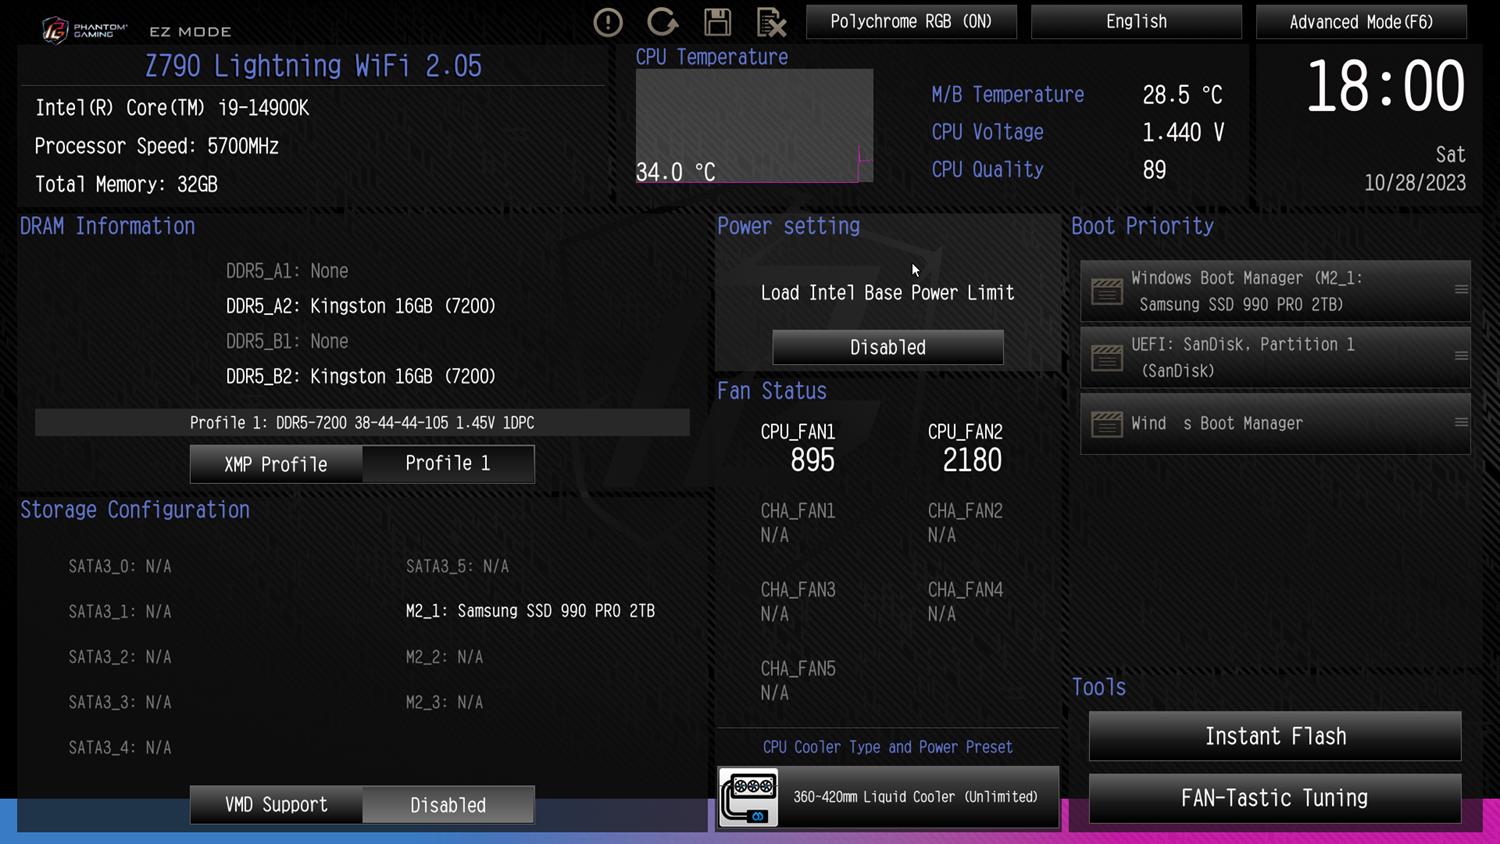This screenshot has width=1500, height=844.
Task: Click the Samsung Windows Boot Manager drive icon
Action: 1107,291
